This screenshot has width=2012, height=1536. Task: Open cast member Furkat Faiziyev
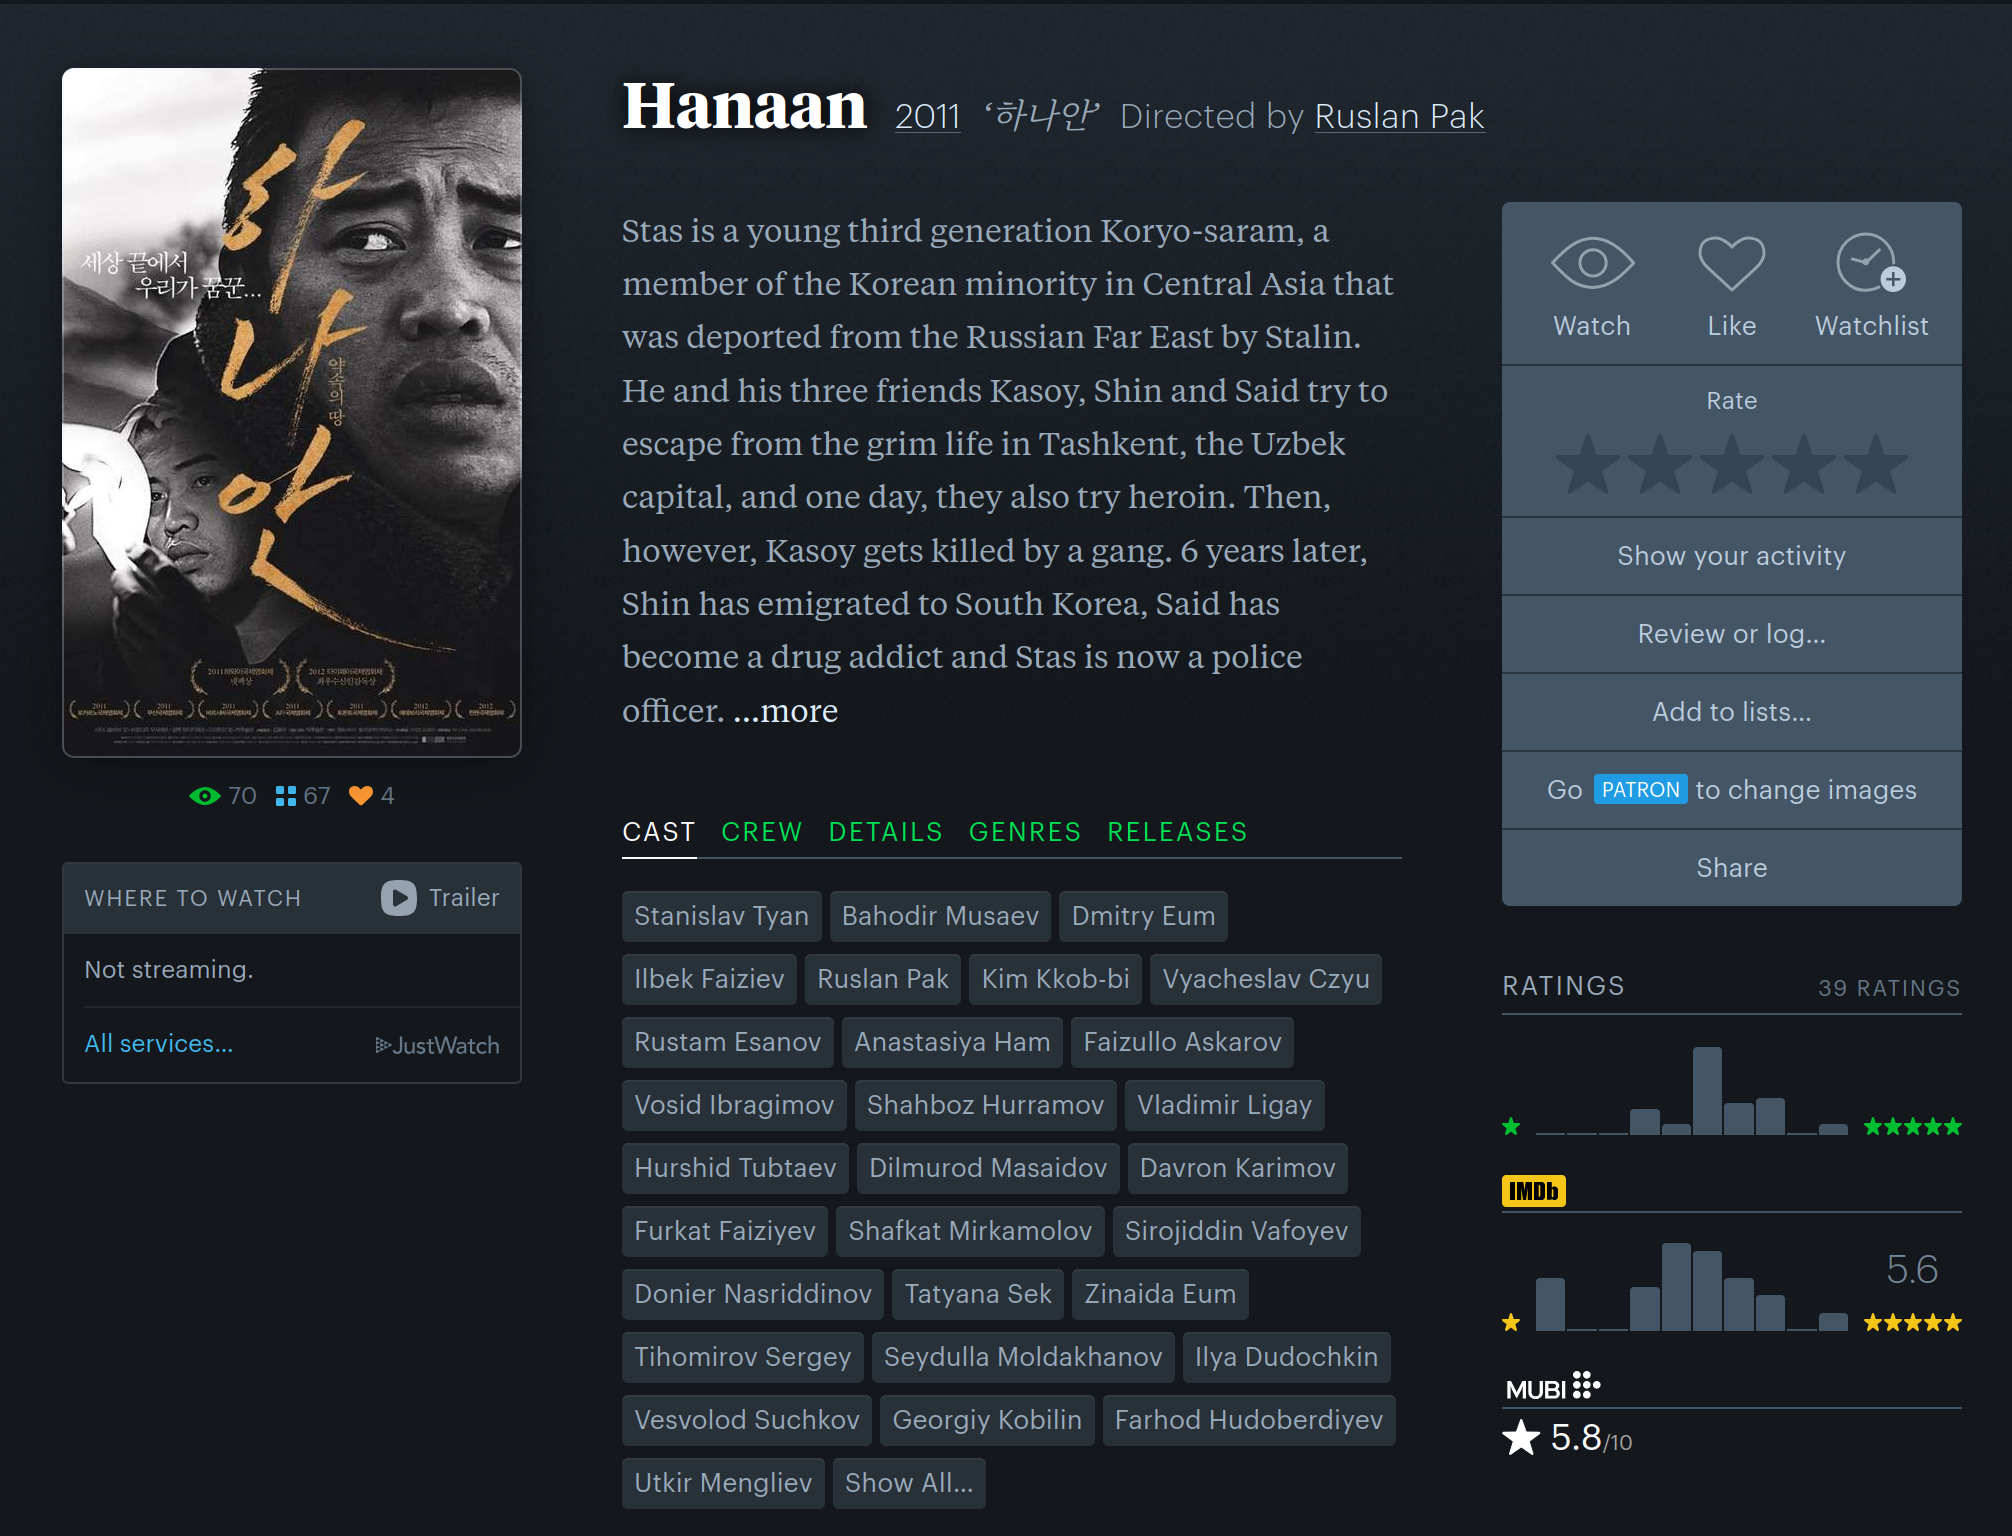[x=725, y=1231]
